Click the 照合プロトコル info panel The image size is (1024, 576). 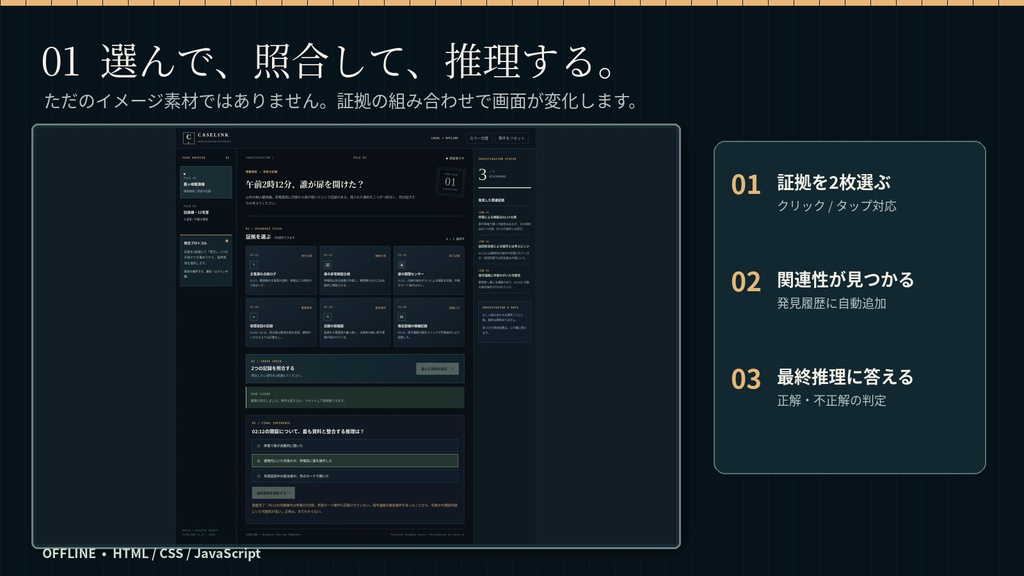(x=206, y=261)
